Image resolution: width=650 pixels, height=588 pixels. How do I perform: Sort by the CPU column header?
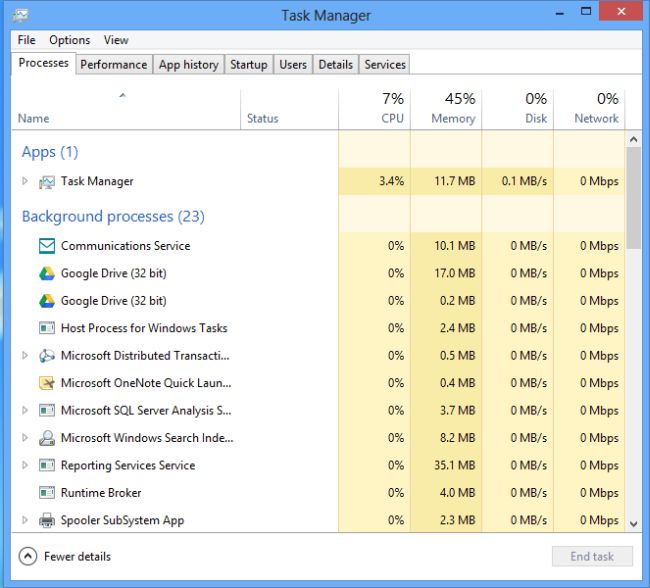click(374, 109)
